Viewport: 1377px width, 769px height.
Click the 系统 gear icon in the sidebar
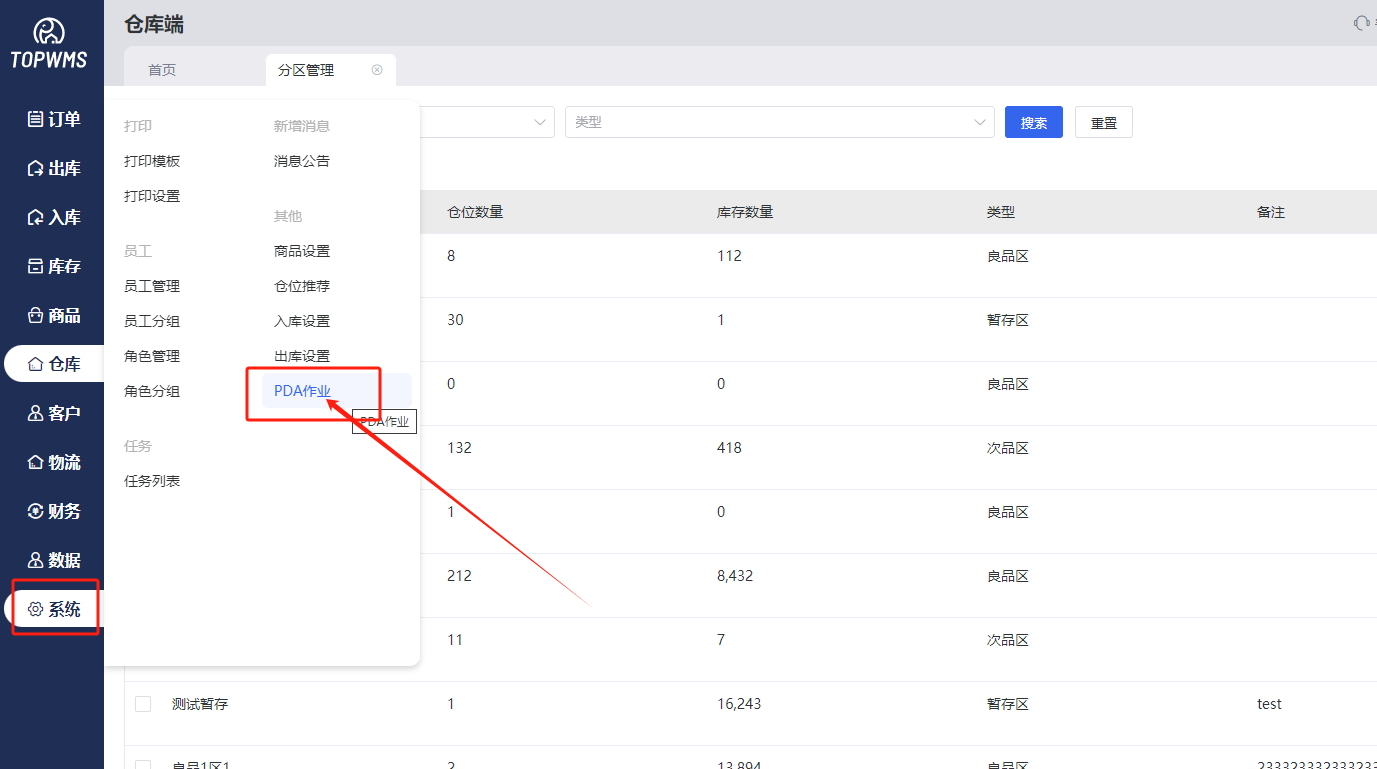coord(36,609)
